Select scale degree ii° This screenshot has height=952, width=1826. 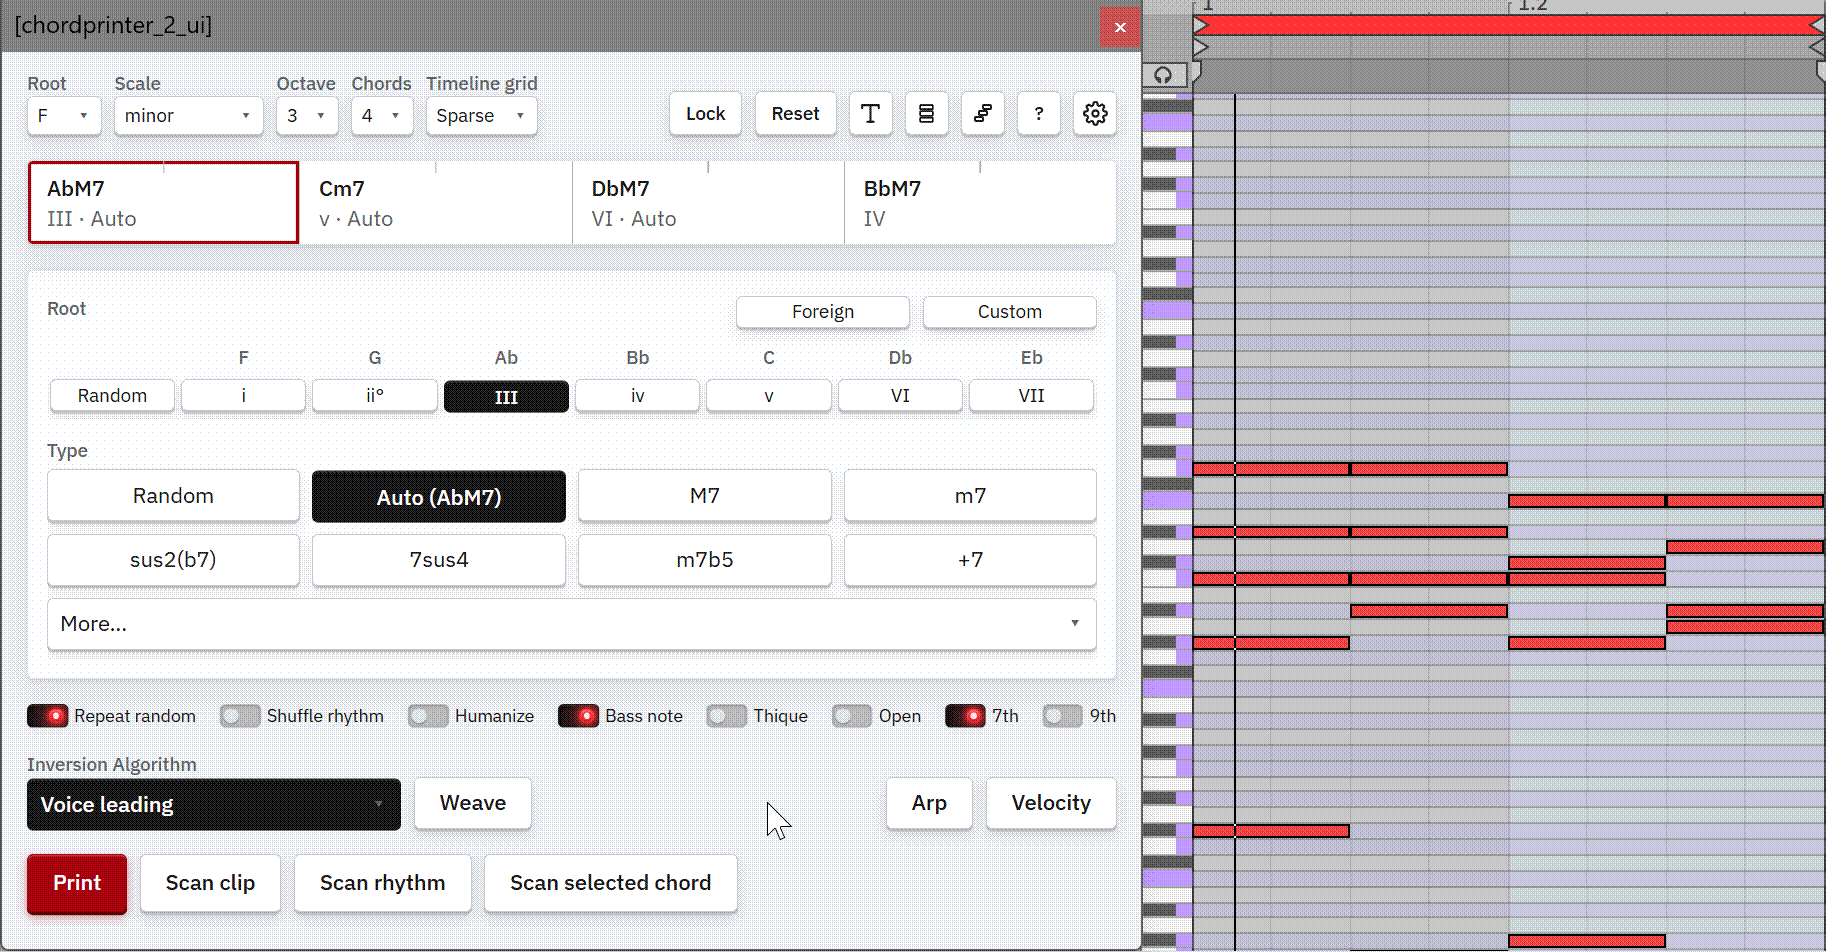point(375,396)
